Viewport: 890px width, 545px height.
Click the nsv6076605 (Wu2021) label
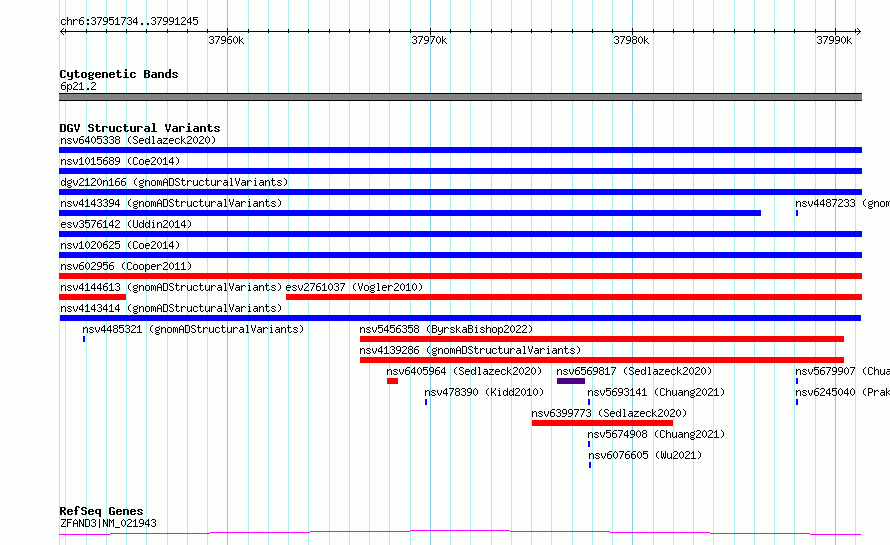click(x=645, y=455)
